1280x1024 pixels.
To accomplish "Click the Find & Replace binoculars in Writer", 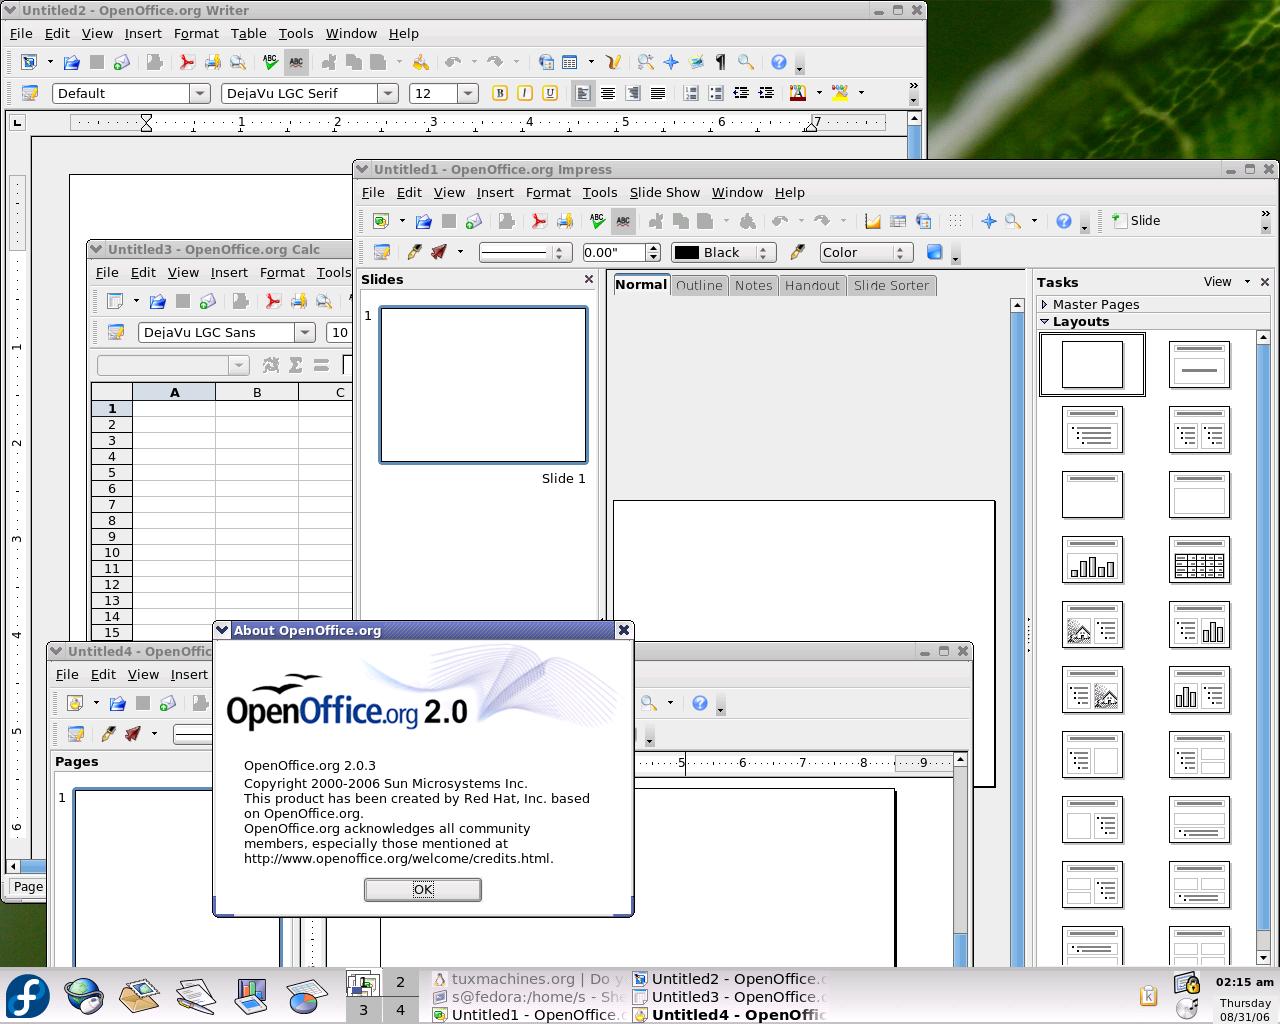I will 646,62.
